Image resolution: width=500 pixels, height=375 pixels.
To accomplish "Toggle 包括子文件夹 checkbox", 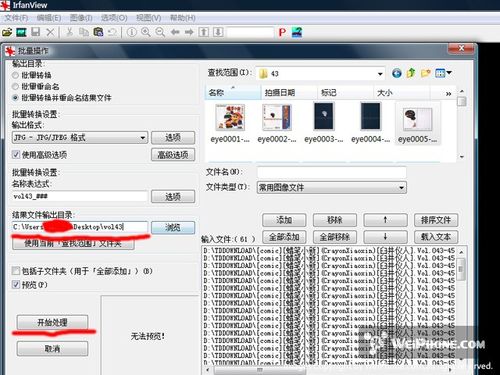I will click(x=16, y=271).
